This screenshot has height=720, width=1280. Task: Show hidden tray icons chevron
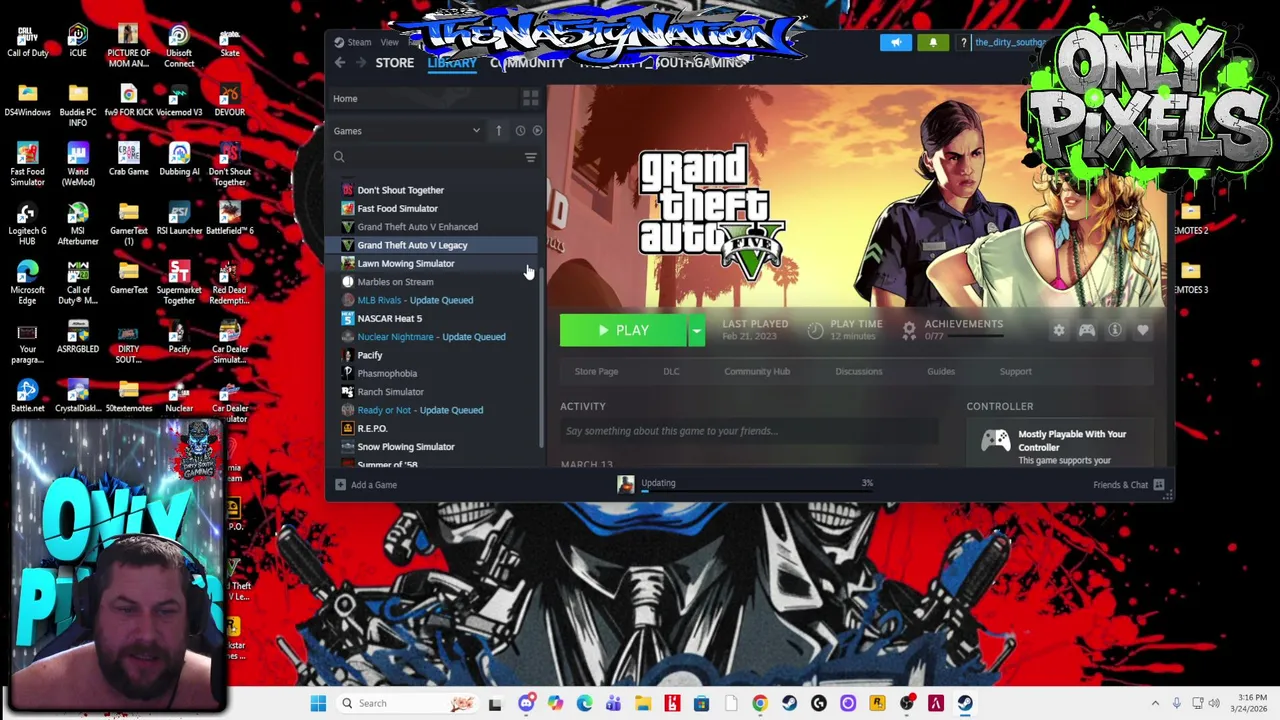[x=1155, y=703]
